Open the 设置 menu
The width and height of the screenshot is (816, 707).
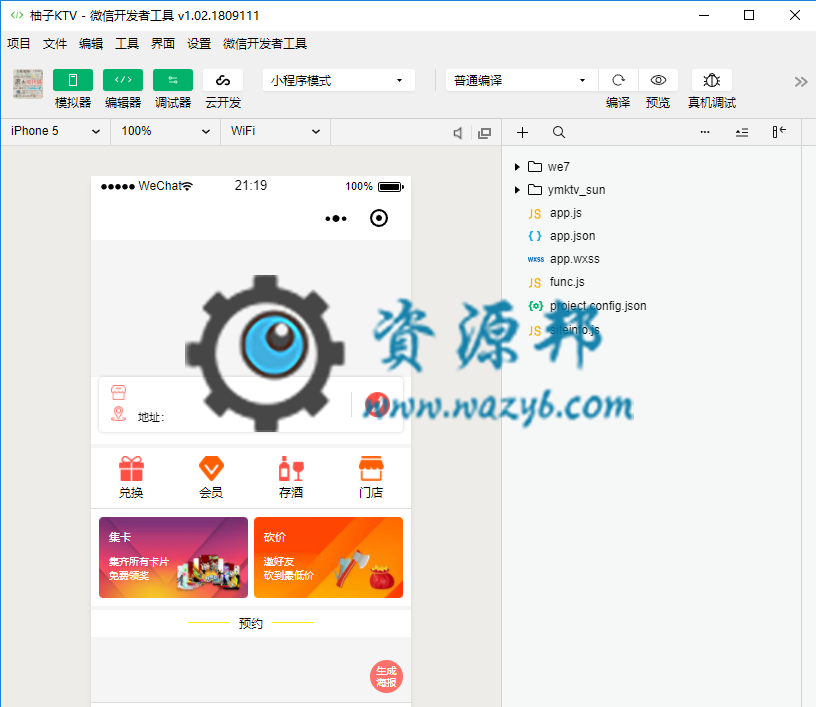[x=199, y=44]
